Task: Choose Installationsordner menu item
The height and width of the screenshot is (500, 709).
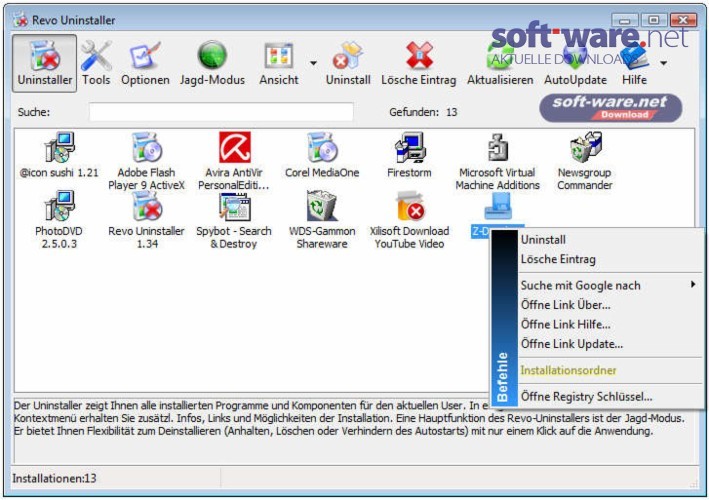Action: point(610,370)
